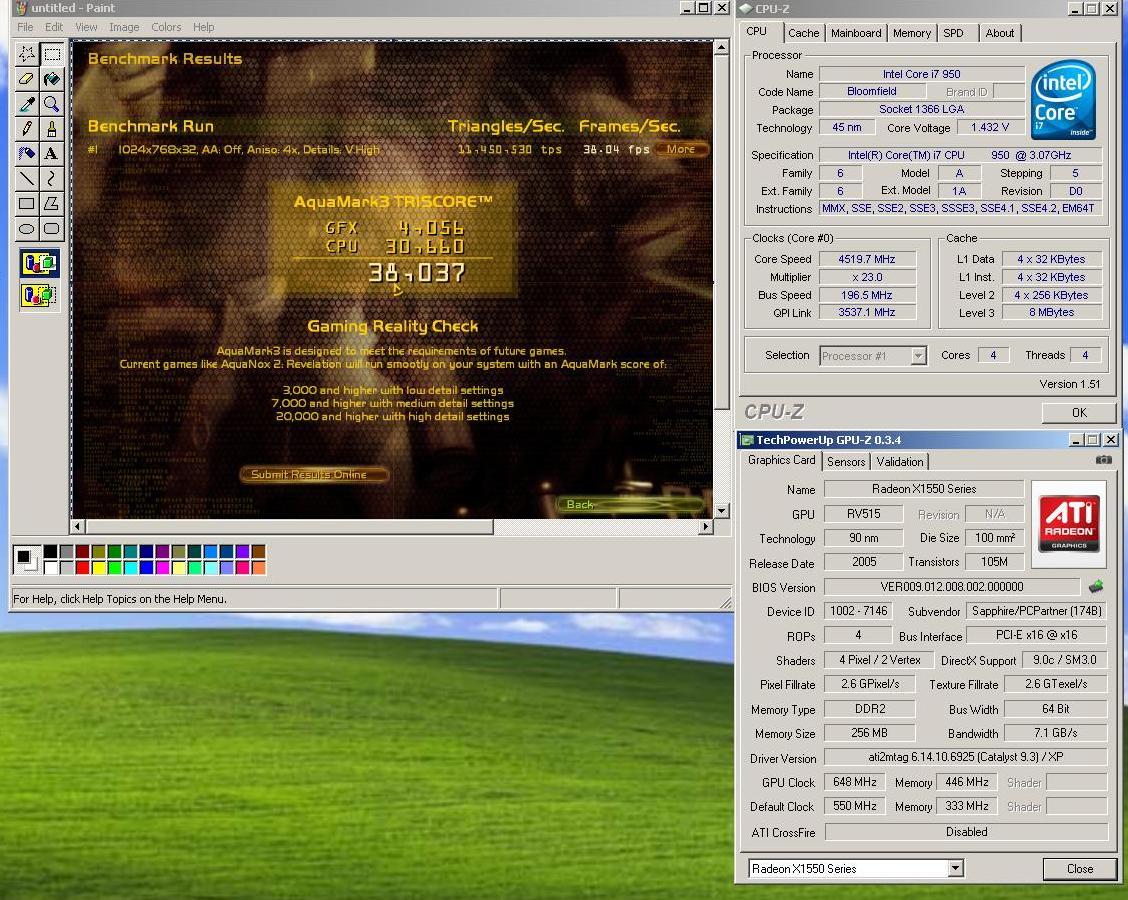Click the ATI CrossFire 'Disabled' field

pyautogui.click(x=966, y=832)
